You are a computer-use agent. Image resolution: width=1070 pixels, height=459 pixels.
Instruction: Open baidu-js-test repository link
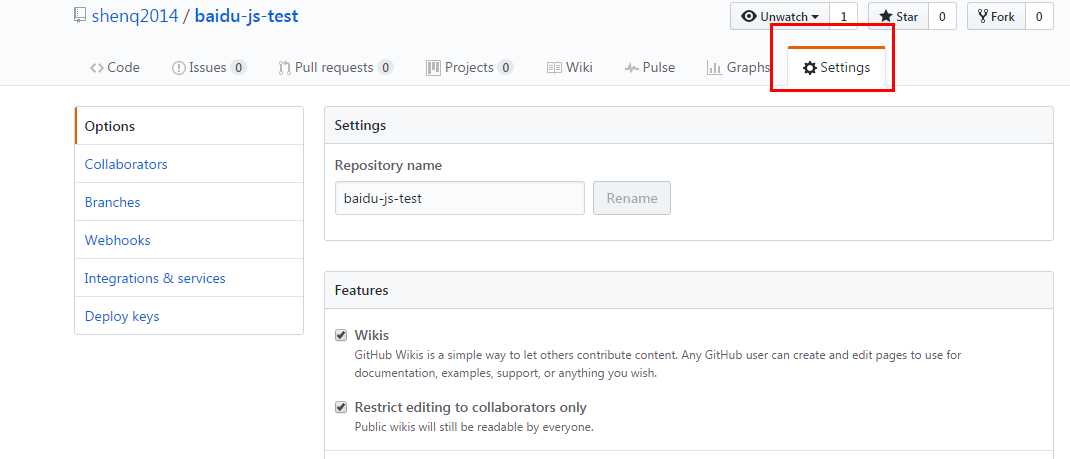(x=246, y=16)
